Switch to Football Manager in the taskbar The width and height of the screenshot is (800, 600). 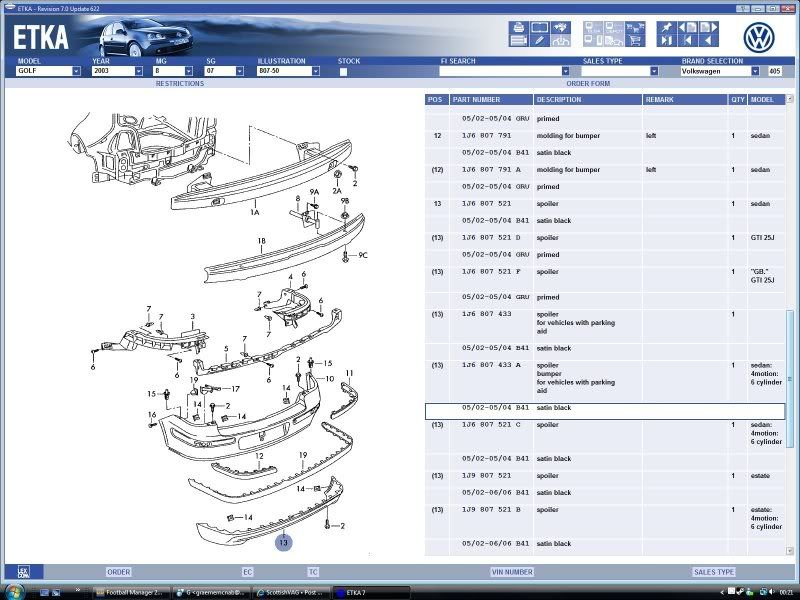(132, 592)
